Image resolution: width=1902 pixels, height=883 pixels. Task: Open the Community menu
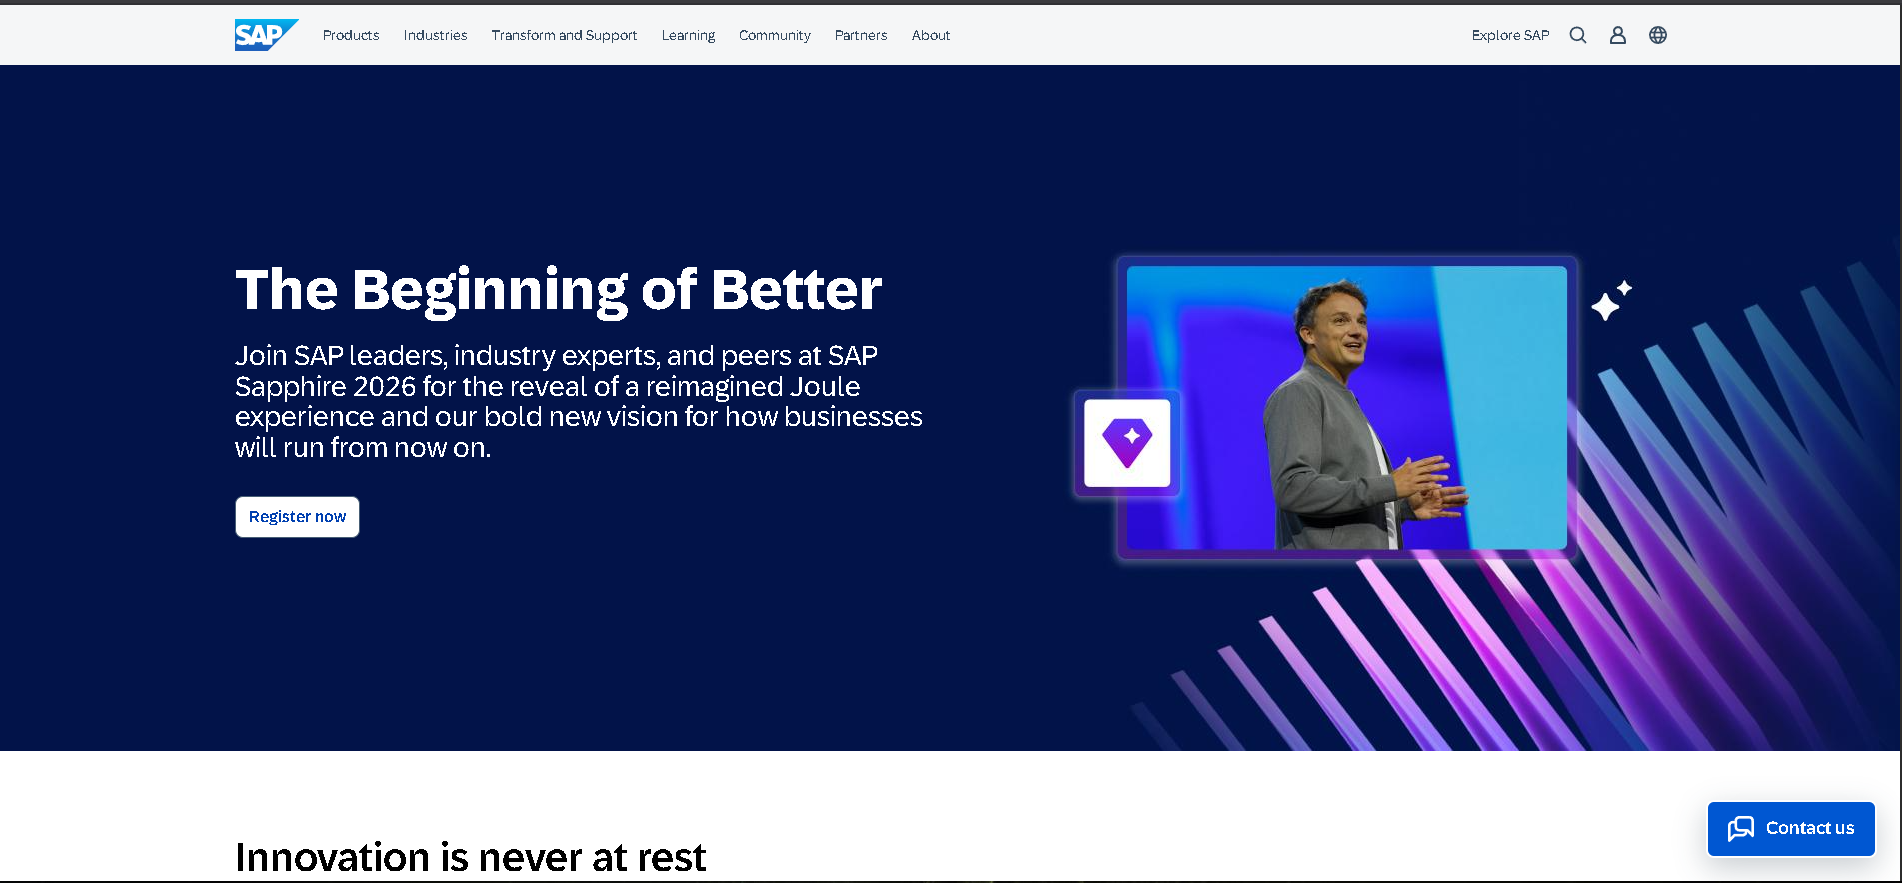775,35
